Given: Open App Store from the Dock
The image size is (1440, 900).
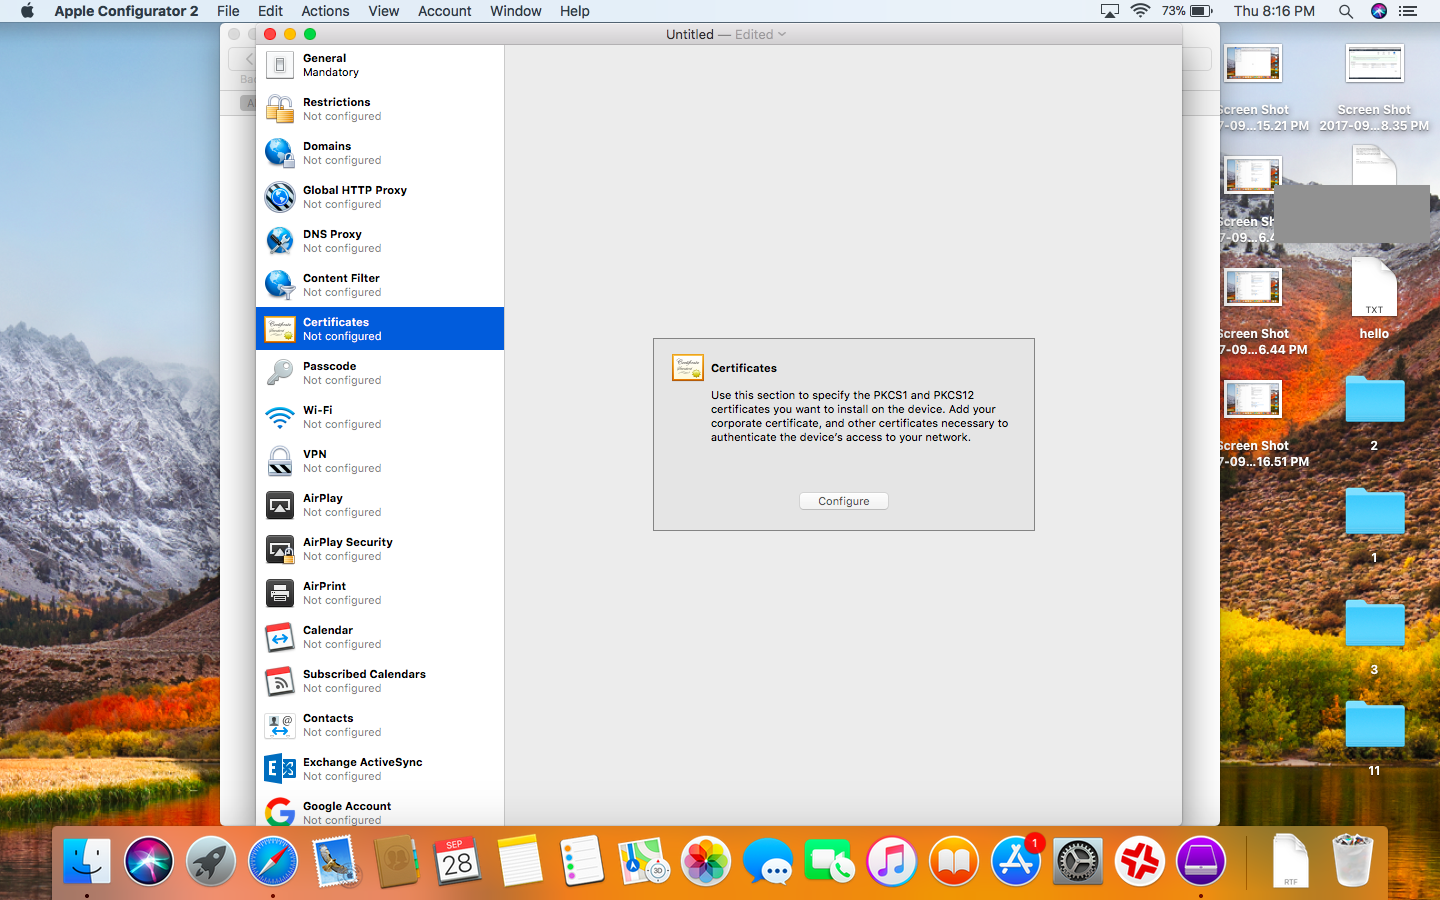Looking at the screenshot, I should coord(1016,860).
